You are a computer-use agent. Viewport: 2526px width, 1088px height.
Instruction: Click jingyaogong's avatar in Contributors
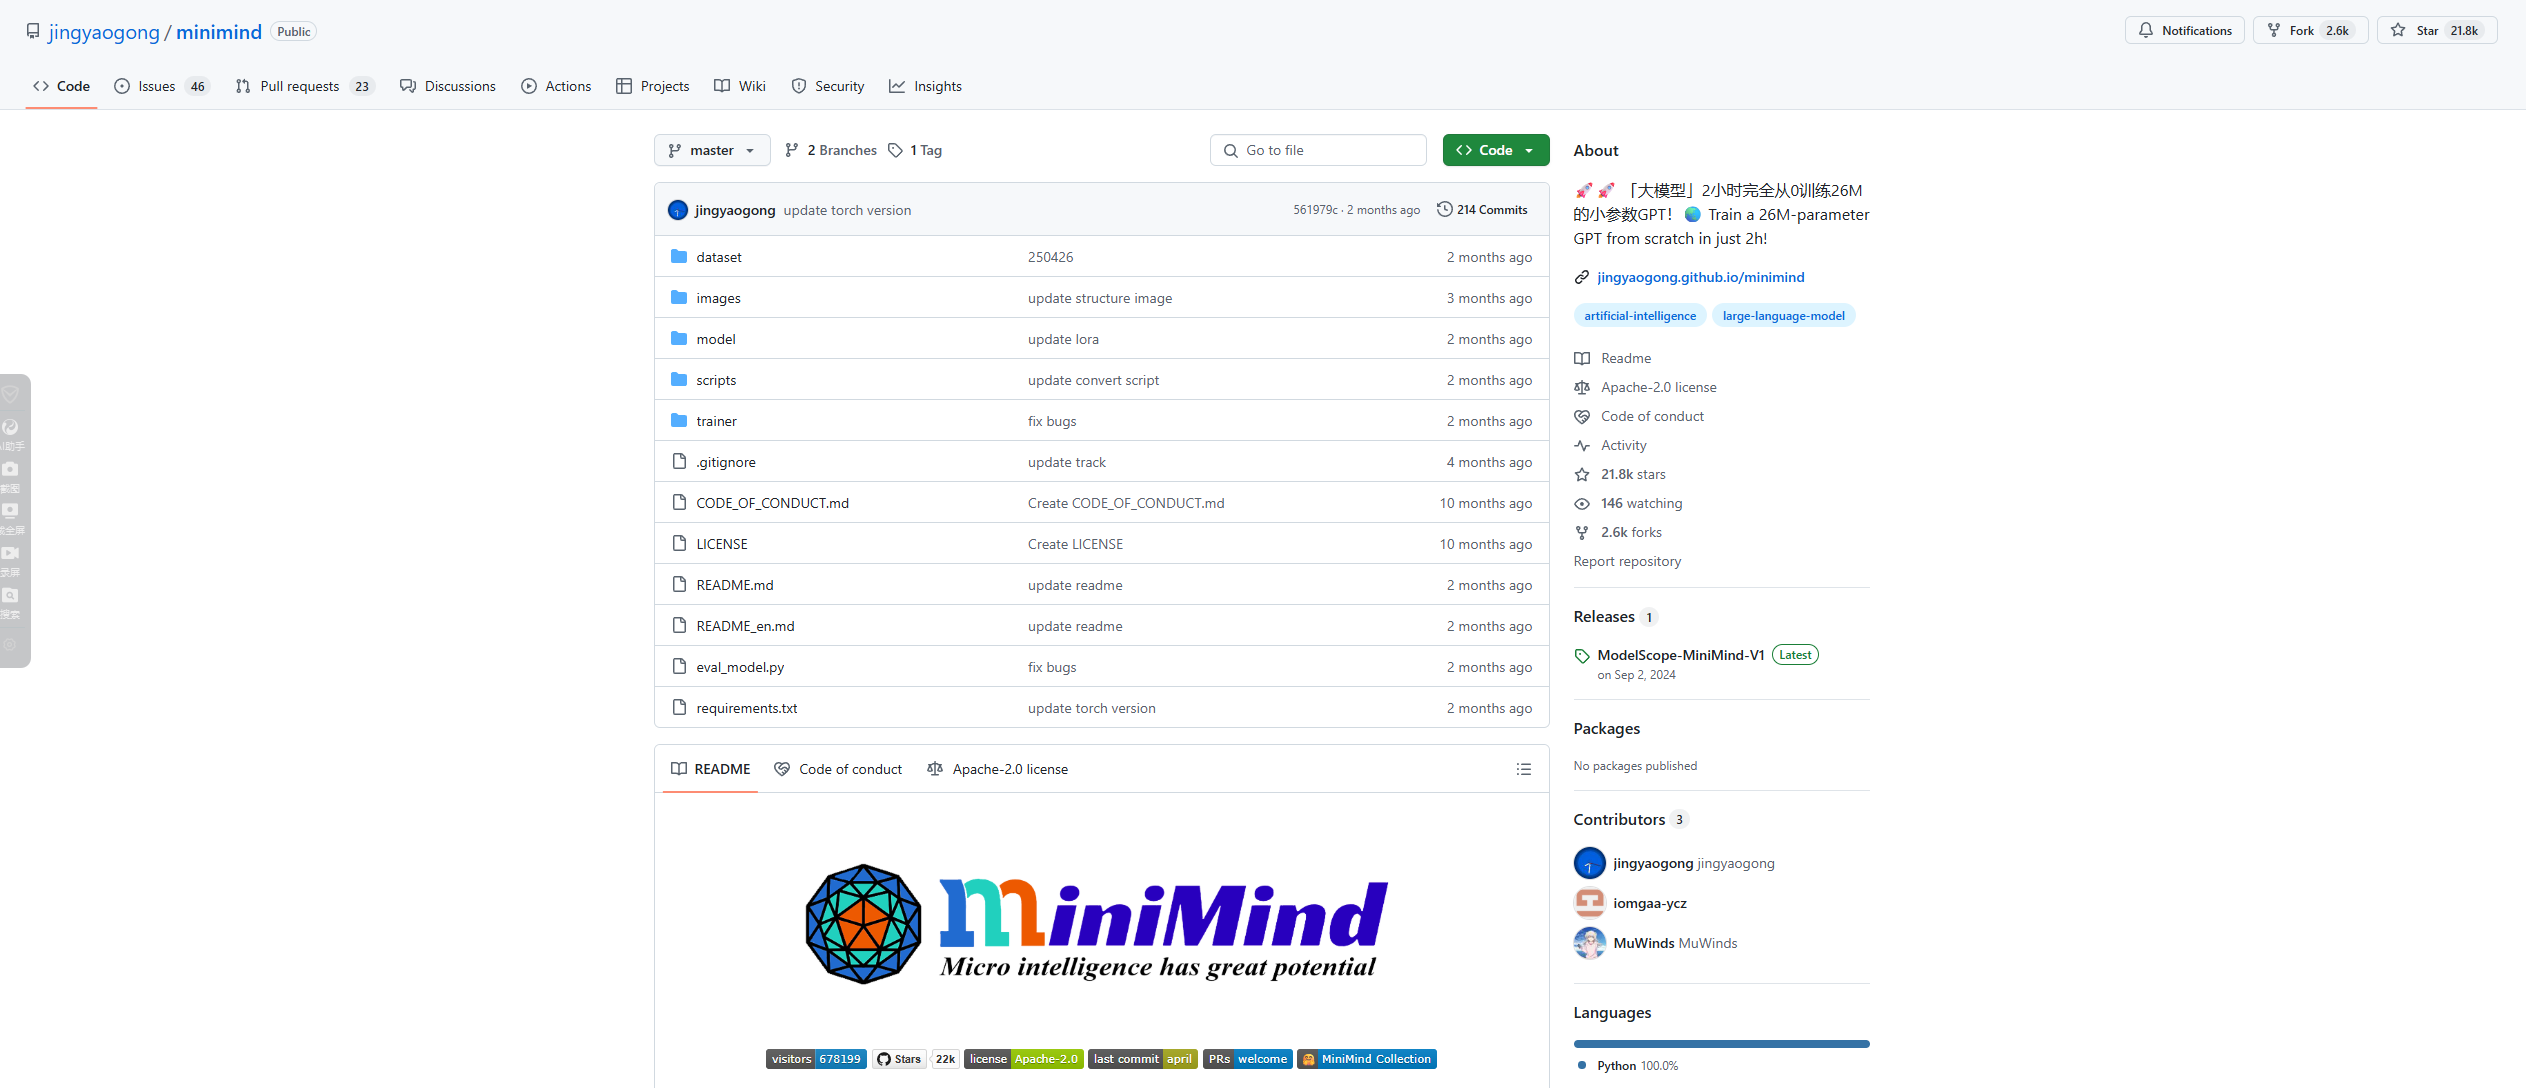(x=1589, y=863)
